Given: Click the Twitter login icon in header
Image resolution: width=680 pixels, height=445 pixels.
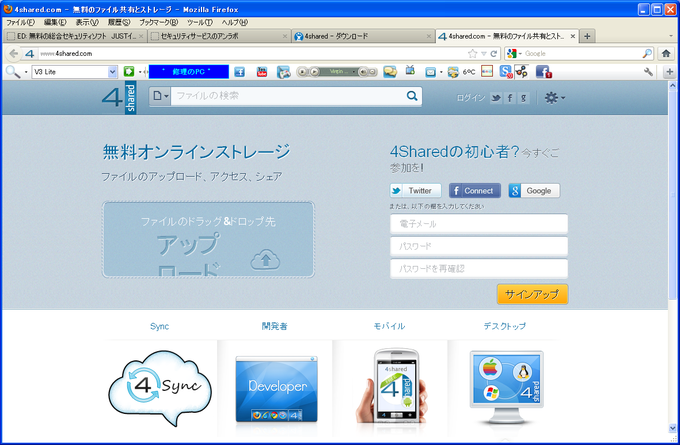Looking at the screenshot, I should point(496,98).
